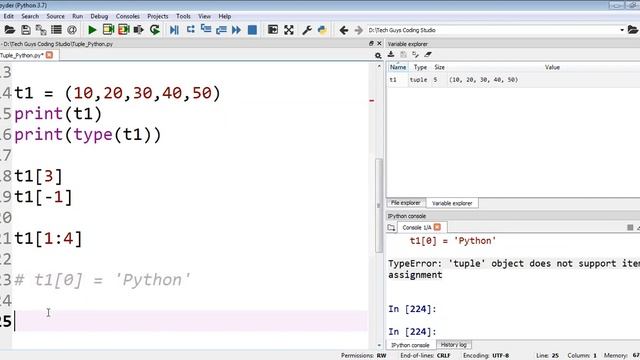Go back to the previous cursor position
640x360 pixels.
pos(344,30)
